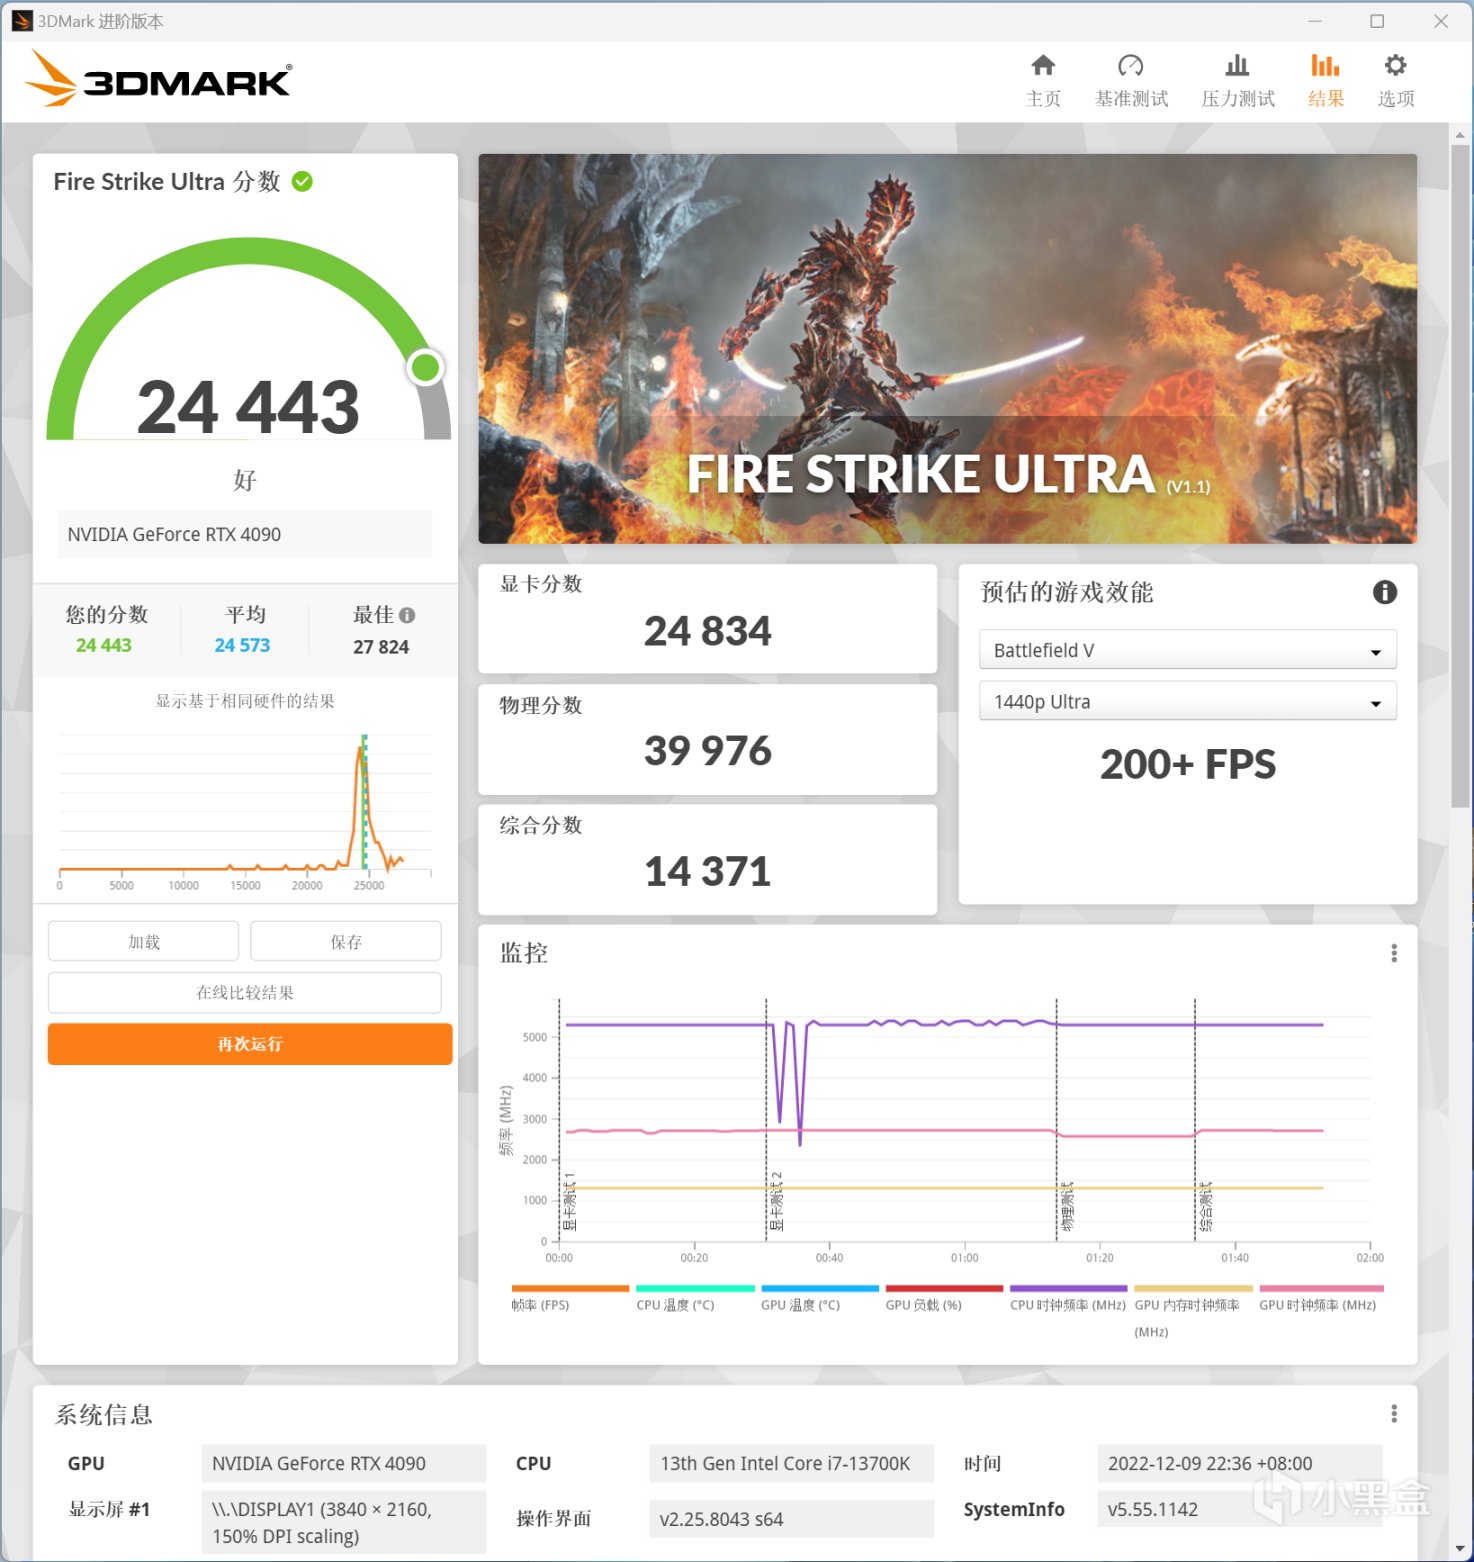Click 在线比较结果 compare online button
This screenshot has height=1562, width=1474.
pos(245,992)
